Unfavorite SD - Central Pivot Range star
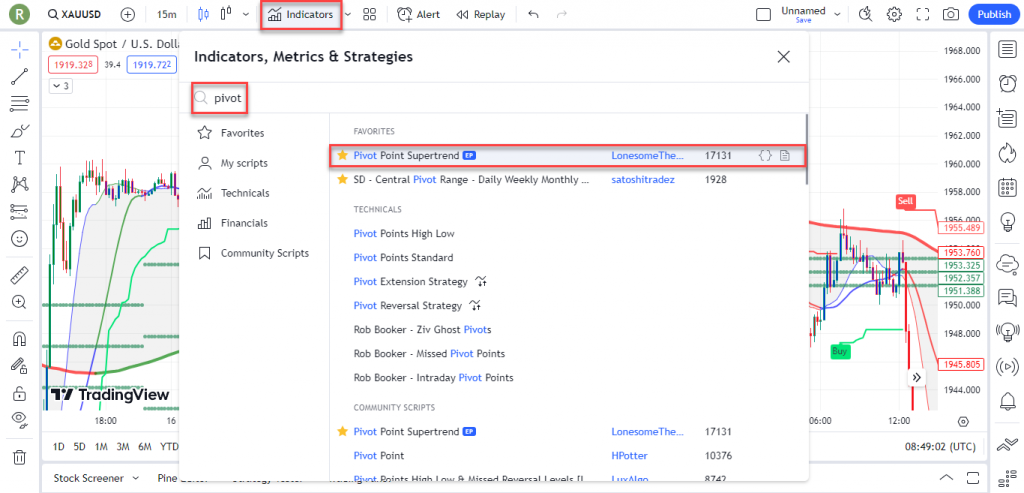 (x=342, y=179)
